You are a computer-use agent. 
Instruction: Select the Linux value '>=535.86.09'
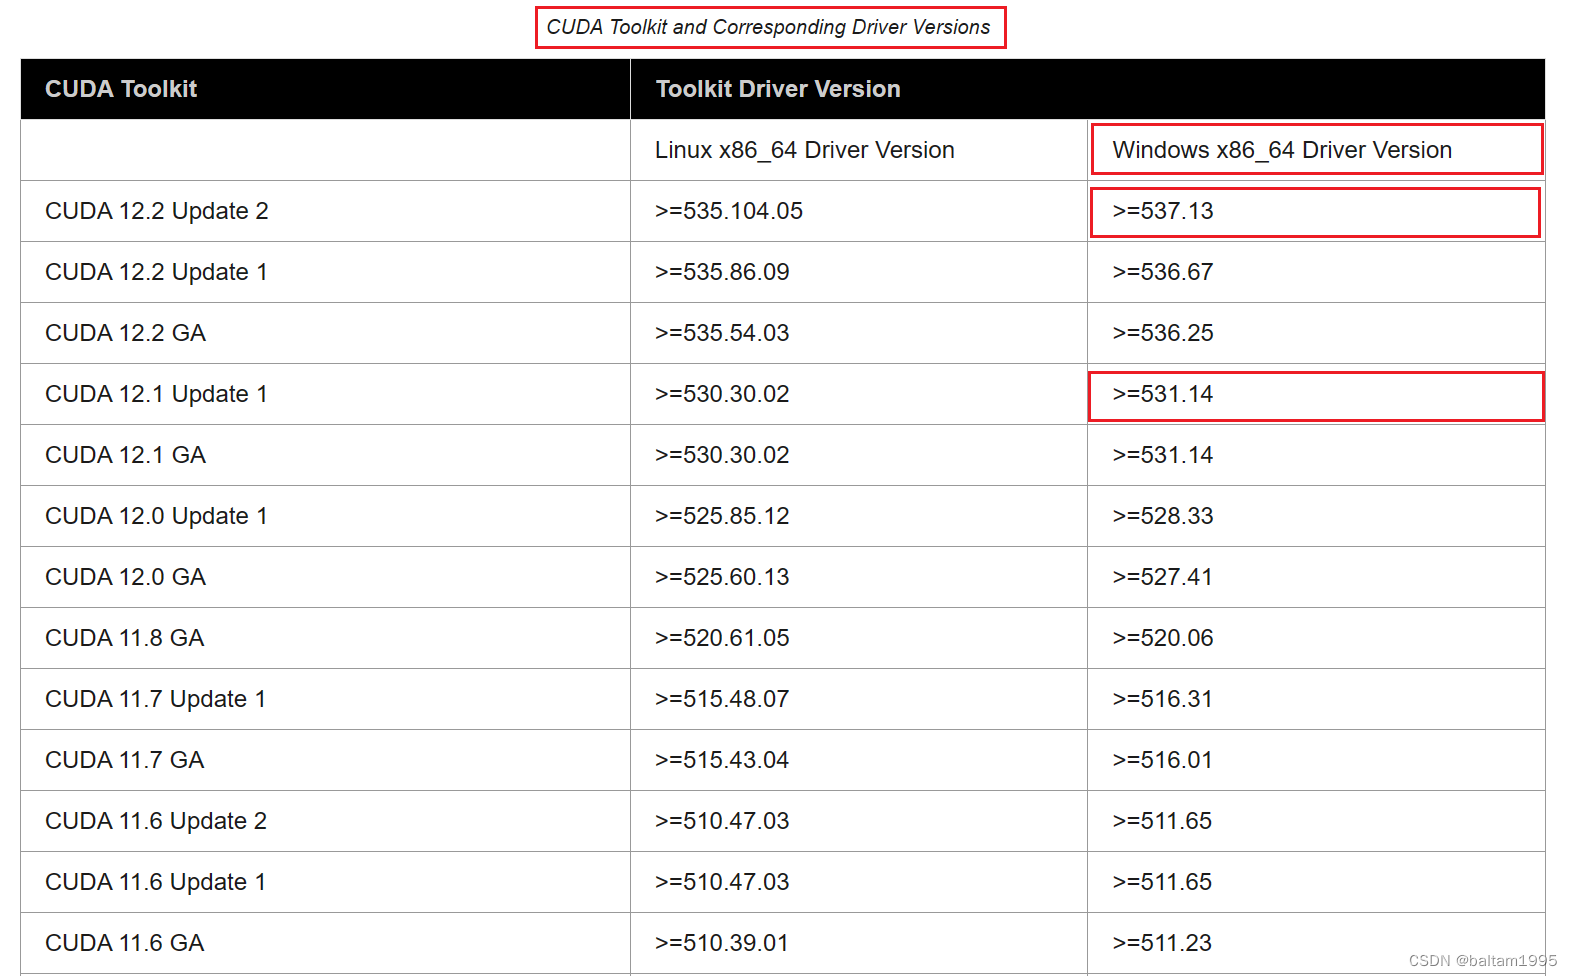pos(722,272)
